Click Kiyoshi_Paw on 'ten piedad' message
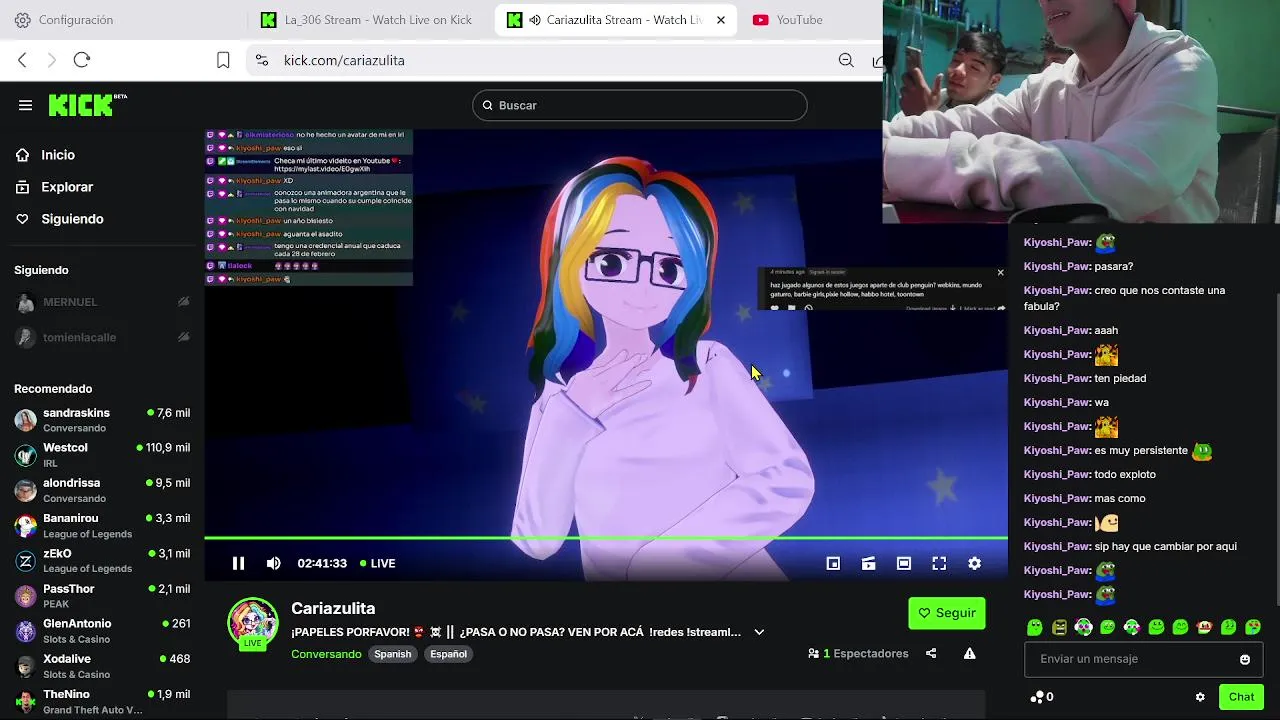 (x=1057, y=378)
